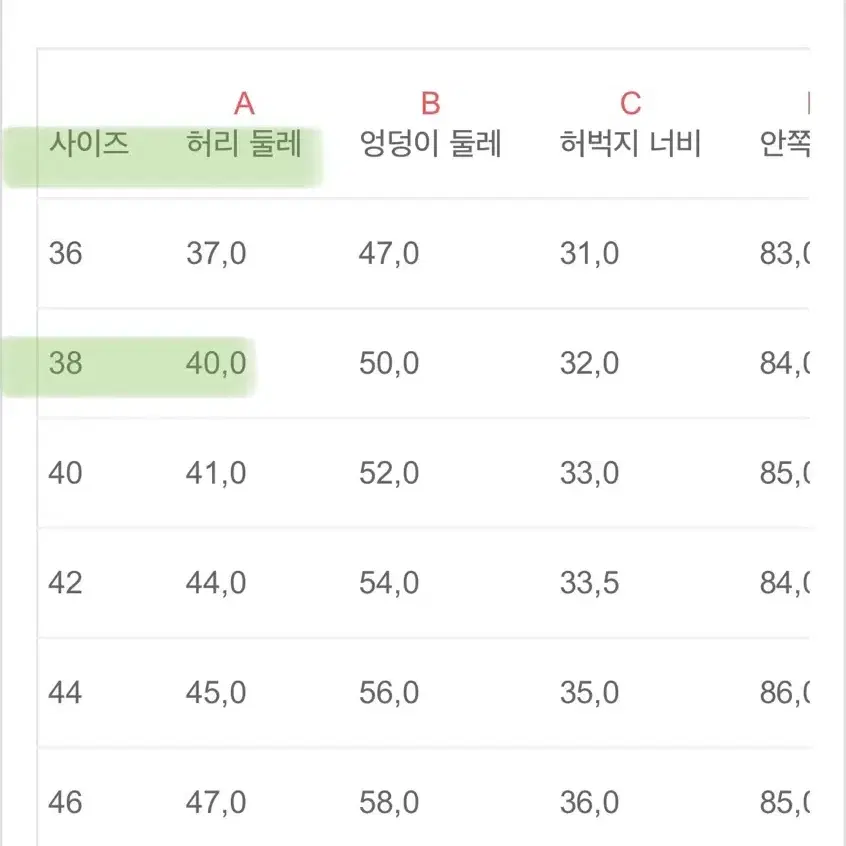
Task: Click the highlighted 40,0 waist value
Action: (x=216, y=363)
